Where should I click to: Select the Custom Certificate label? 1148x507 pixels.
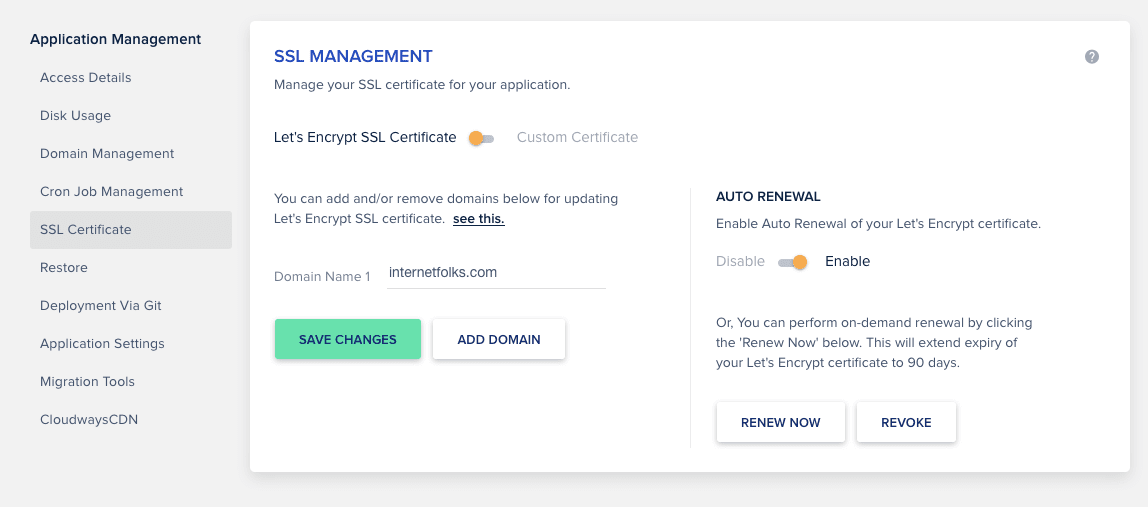click(578, 137)
